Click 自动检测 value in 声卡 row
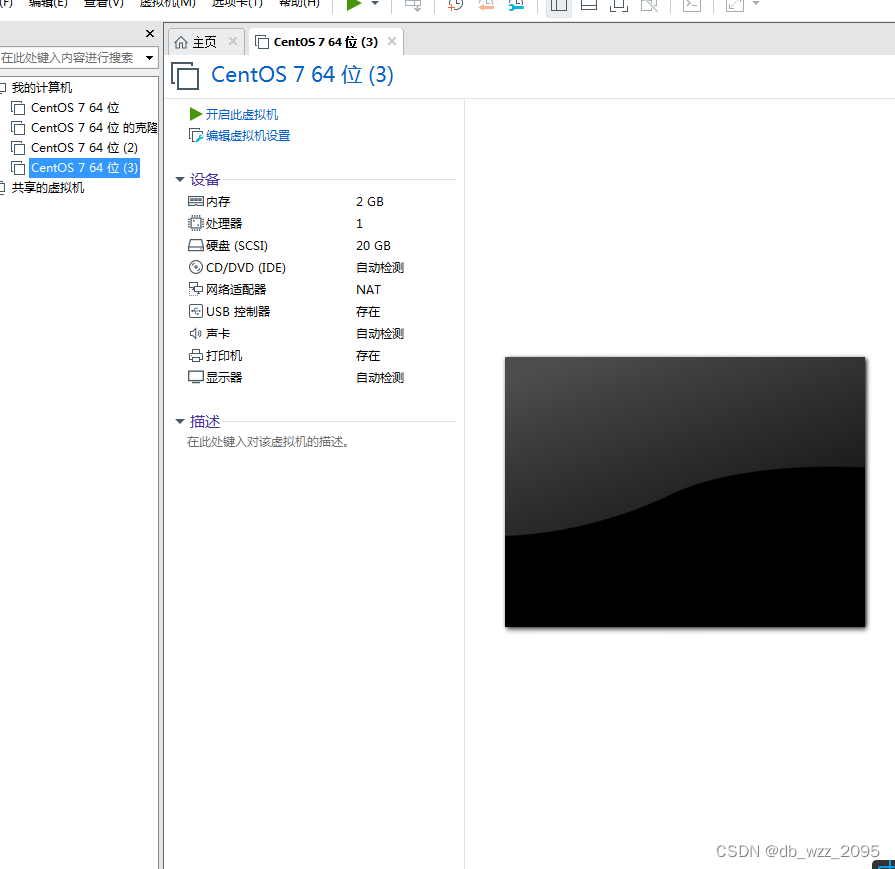 point(380,333)
